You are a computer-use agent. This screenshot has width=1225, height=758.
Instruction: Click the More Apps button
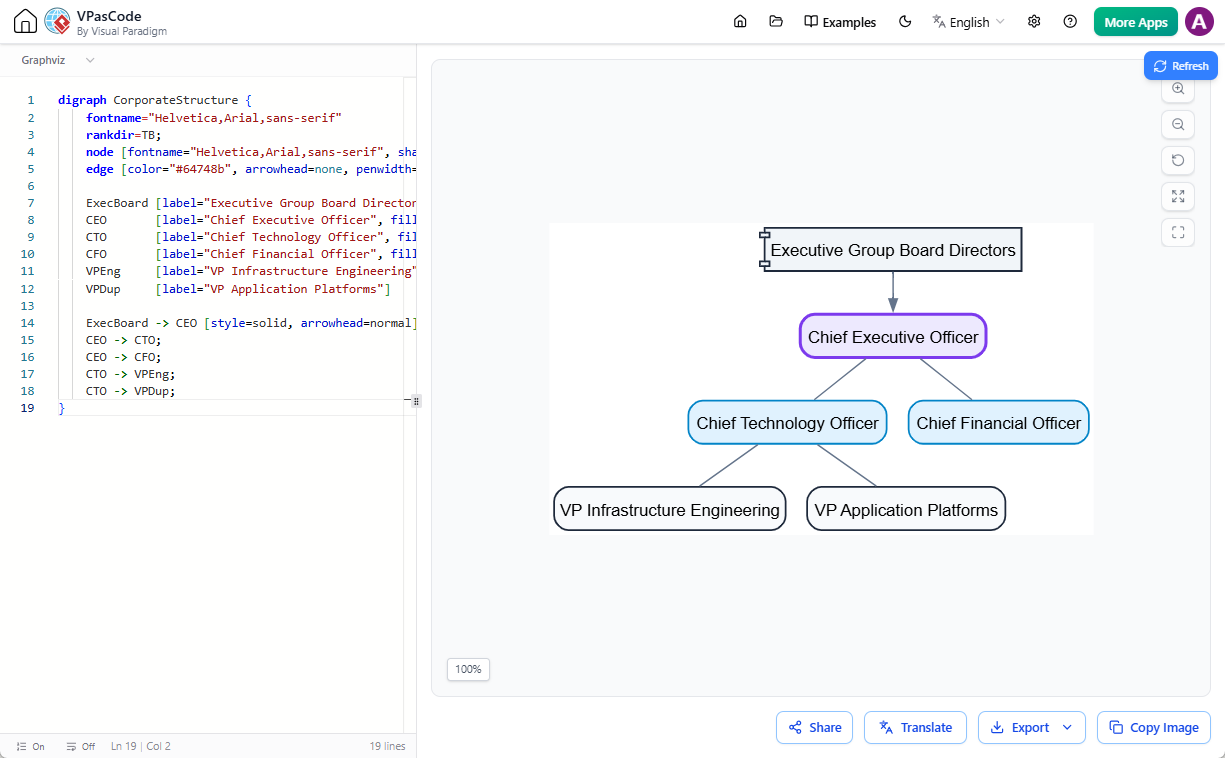tap(1135, 22)
